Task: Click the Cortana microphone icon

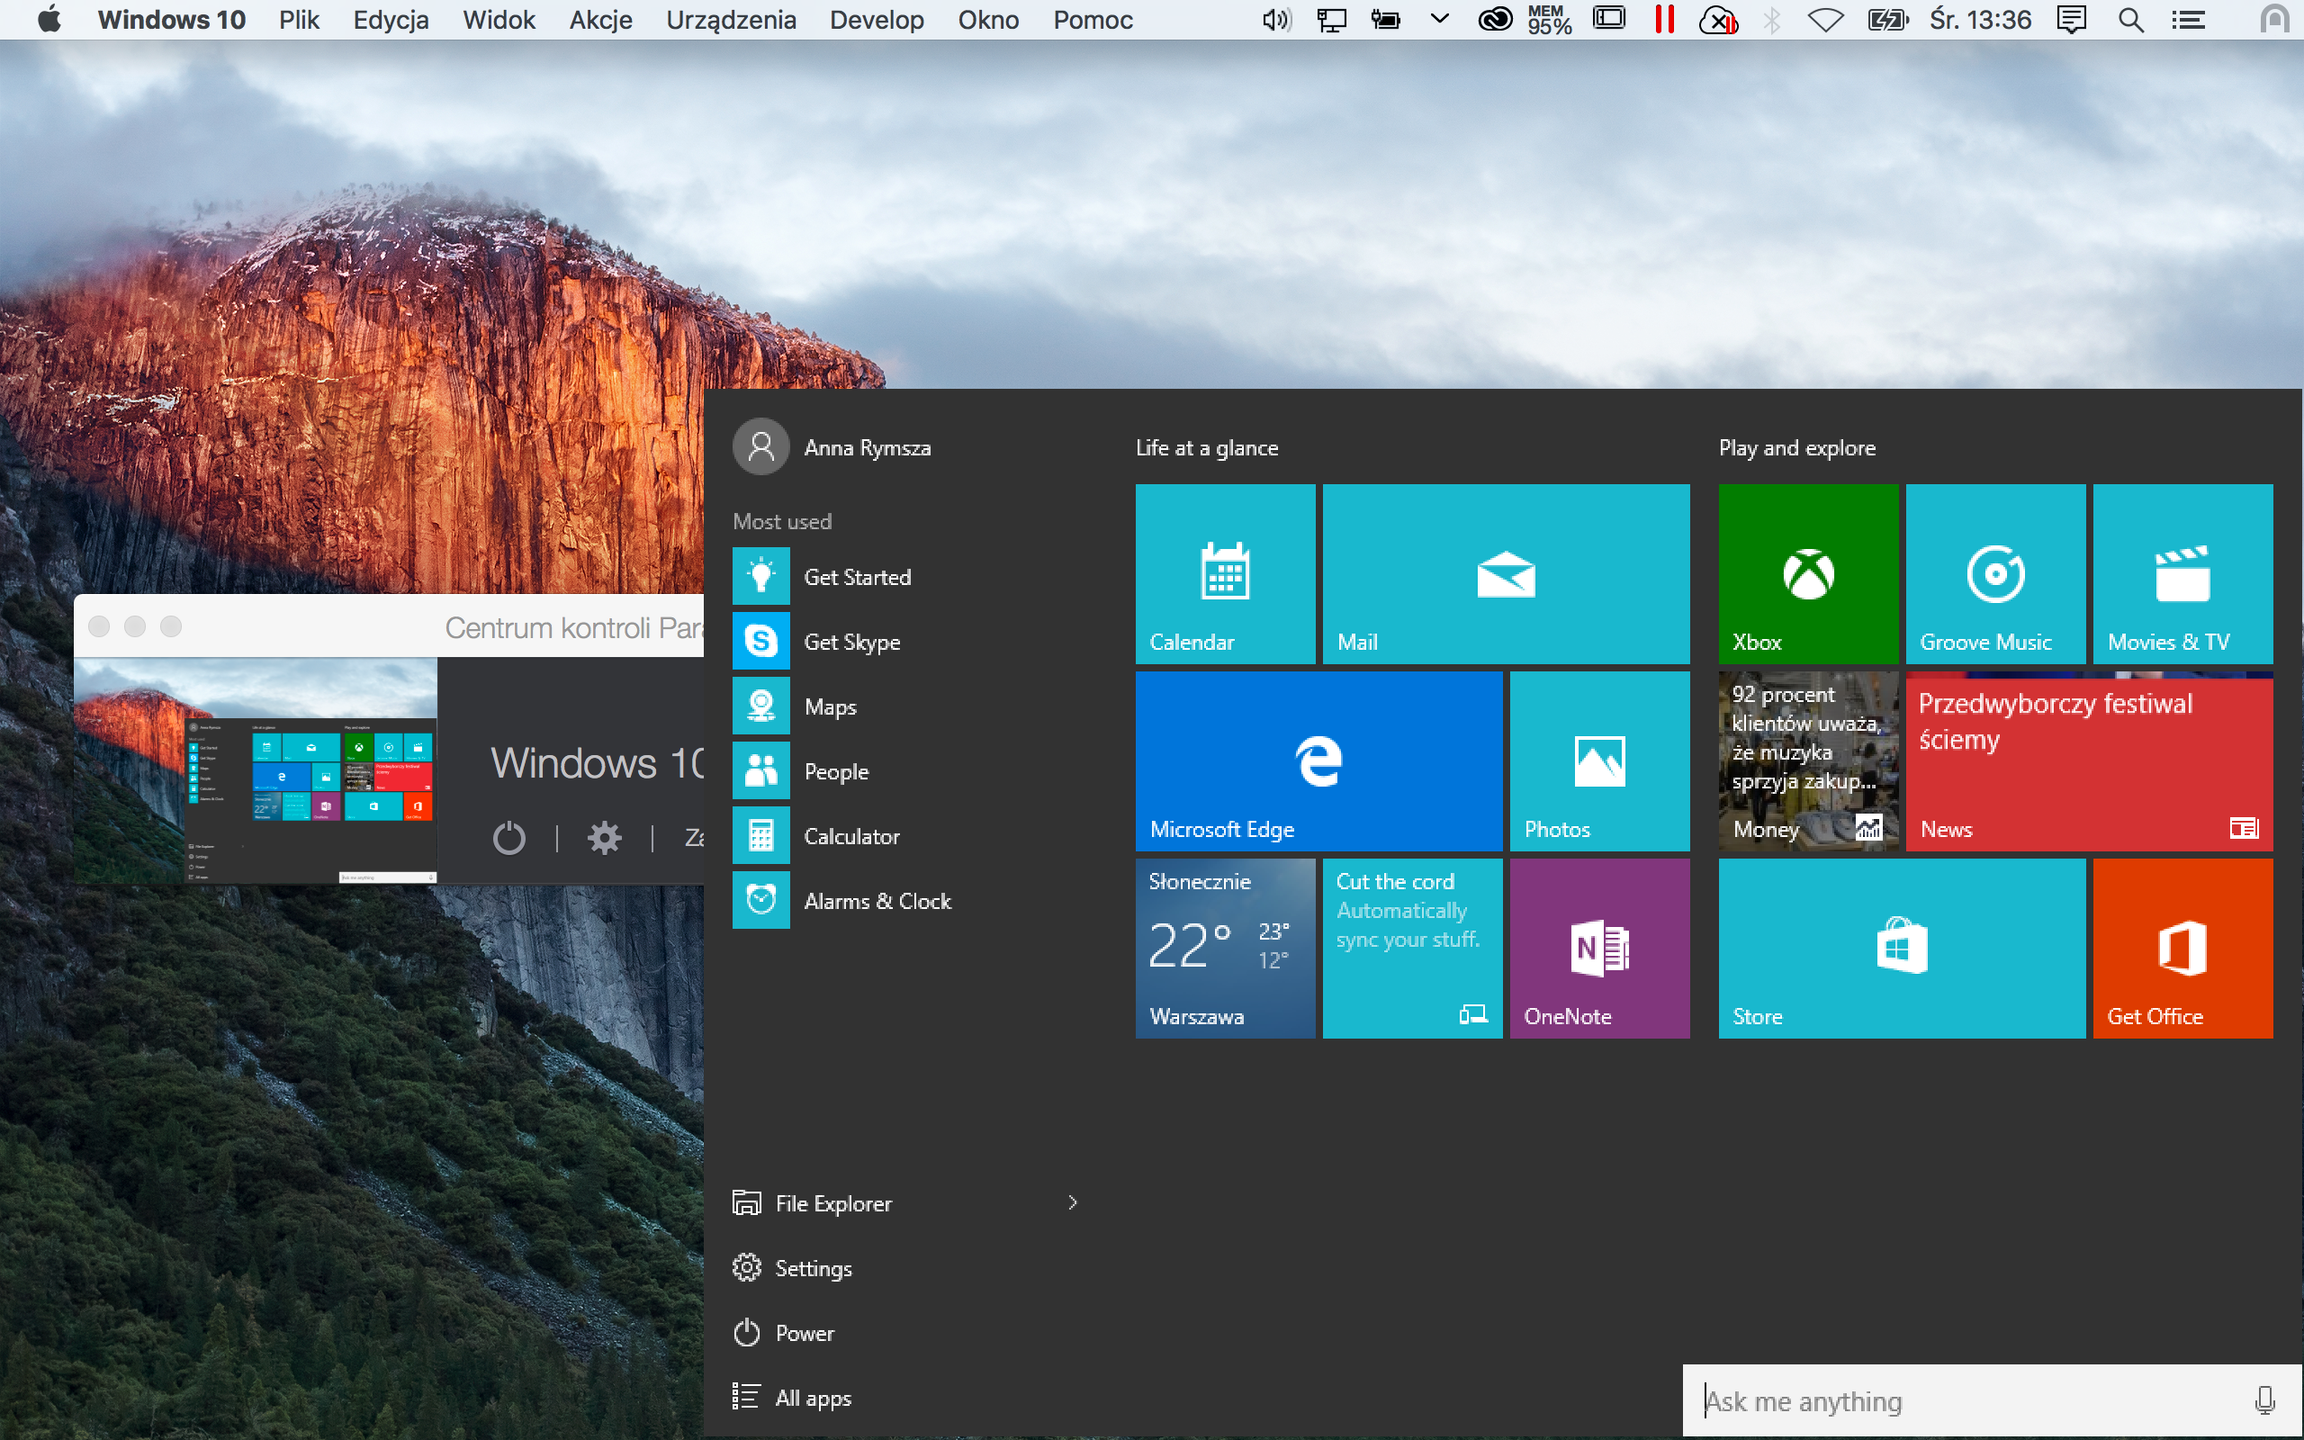Action: point(2264,1400)
